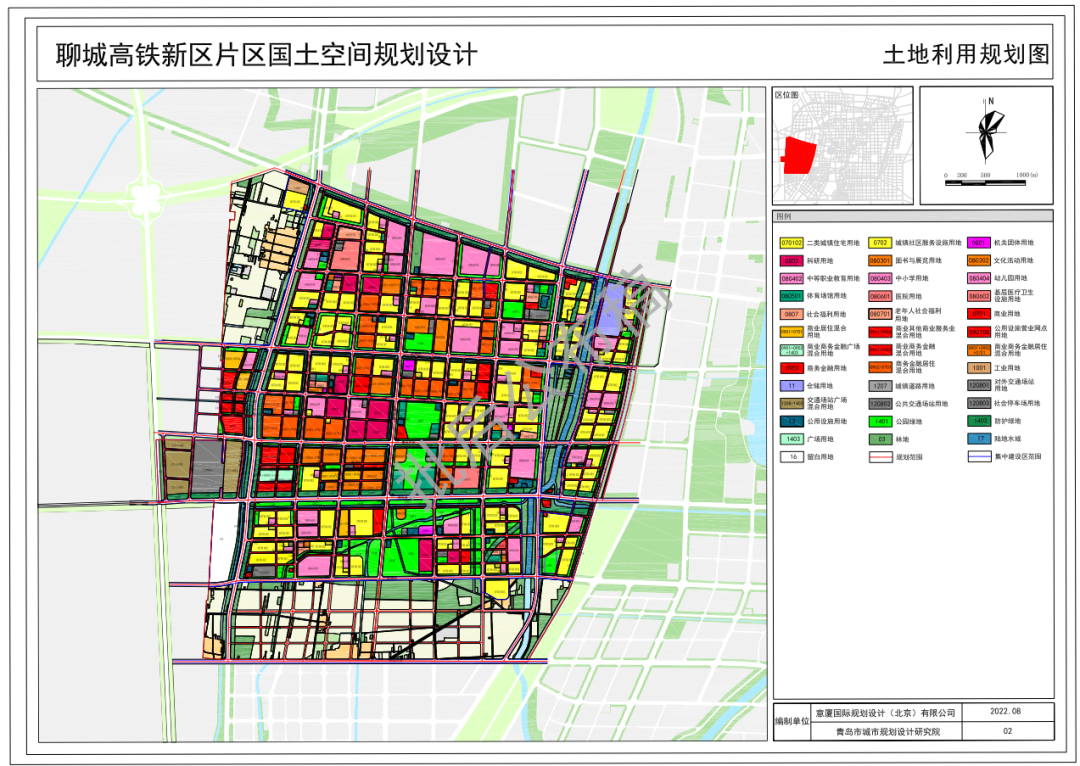Click the scale bar below the compass

[x=985, y=180]
